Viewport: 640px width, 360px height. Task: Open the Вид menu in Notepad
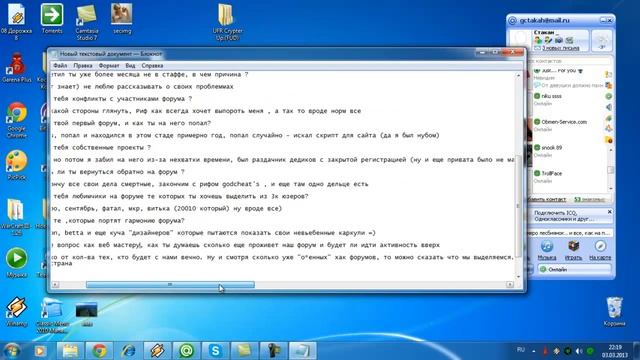[130, 65]
